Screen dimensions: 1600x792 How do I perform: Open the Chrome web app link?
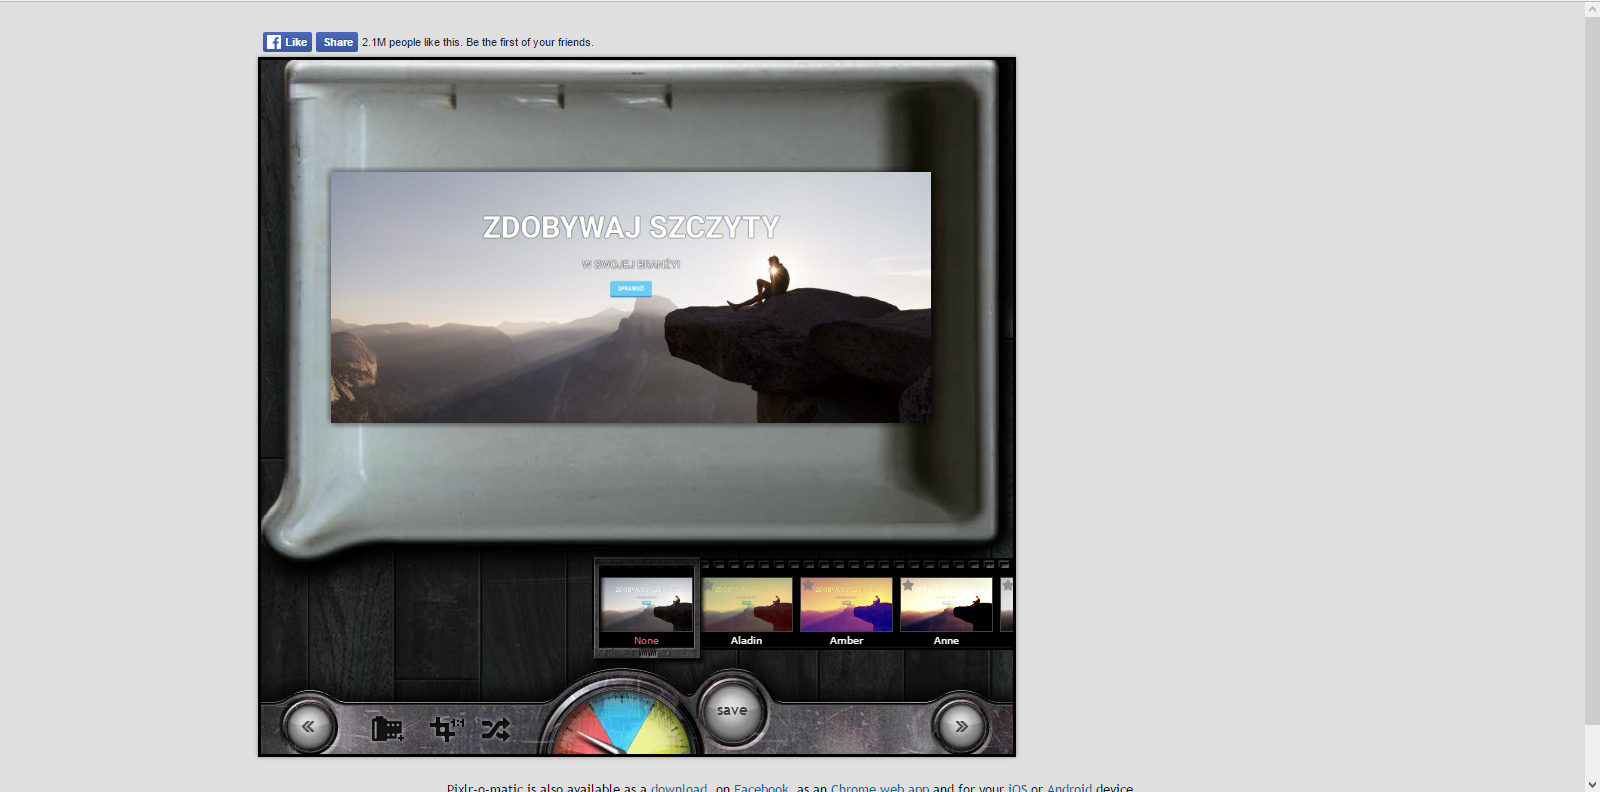click(880, 788)
